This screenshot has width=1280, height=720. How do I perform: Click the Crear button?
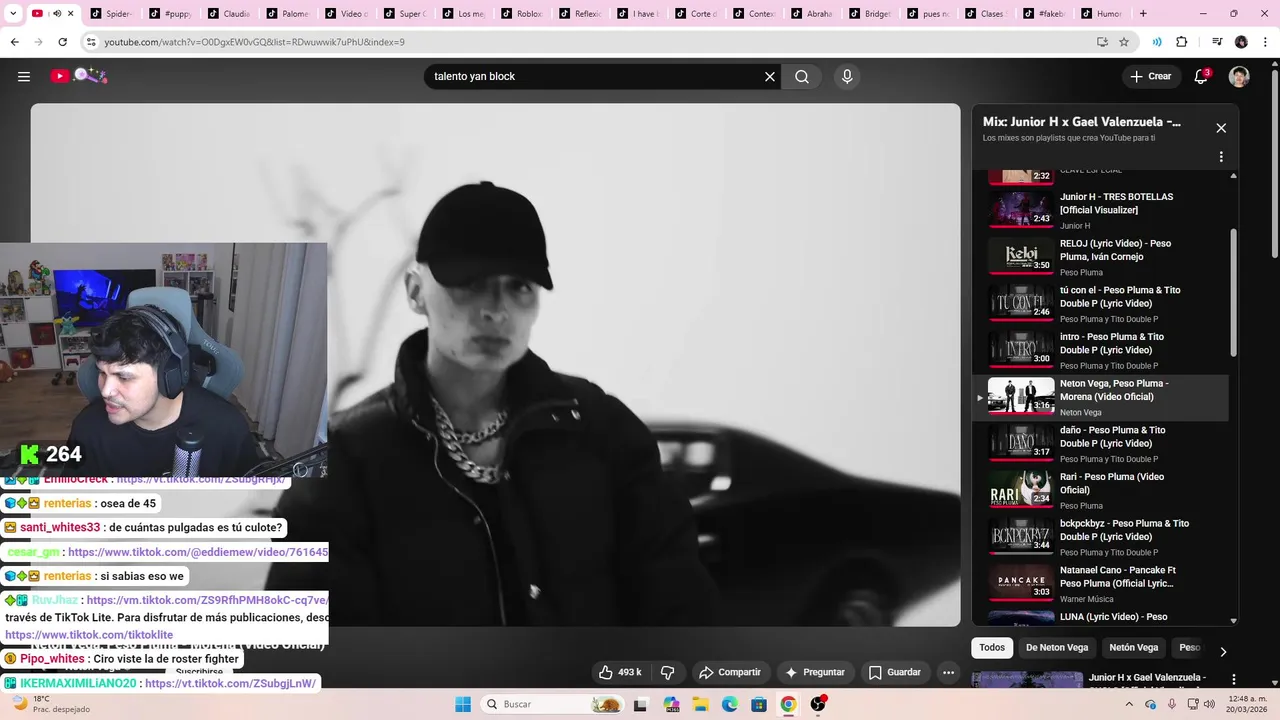[x=1150, y=76]
